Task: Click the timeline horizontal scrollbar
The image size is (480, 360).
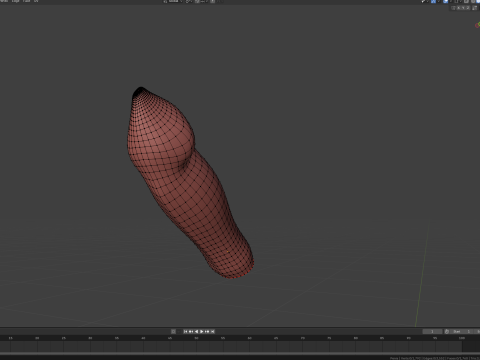Action: tap(240, 353)
